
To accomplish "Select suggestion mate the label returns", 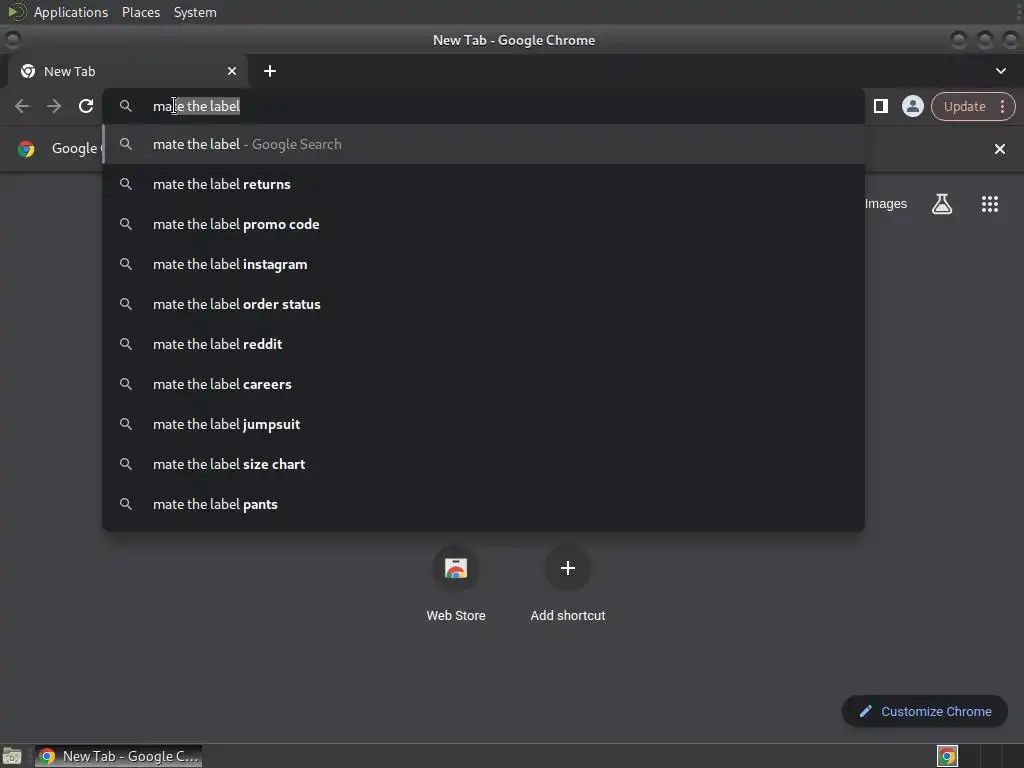I will [x=483, y=184].
